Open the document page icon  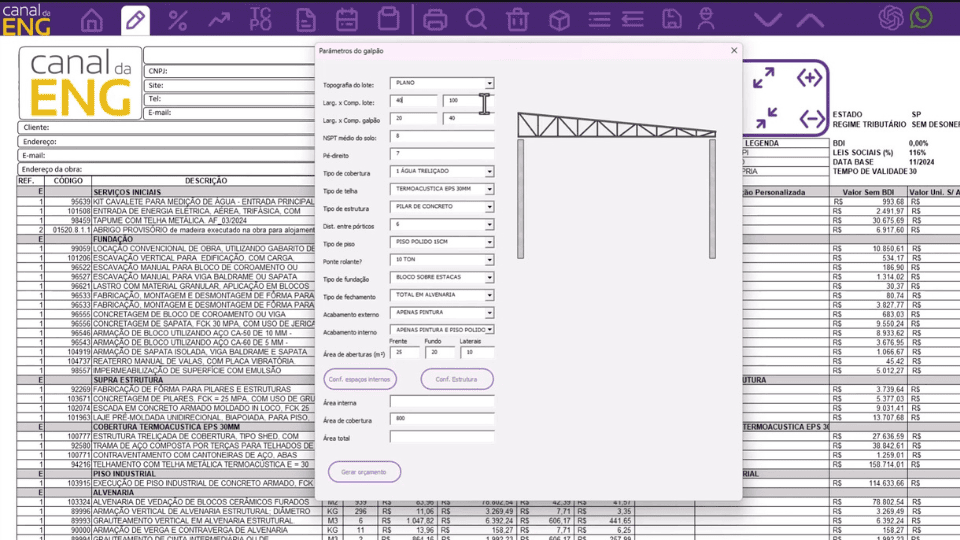pyautogui.click(x=306, y=20)
